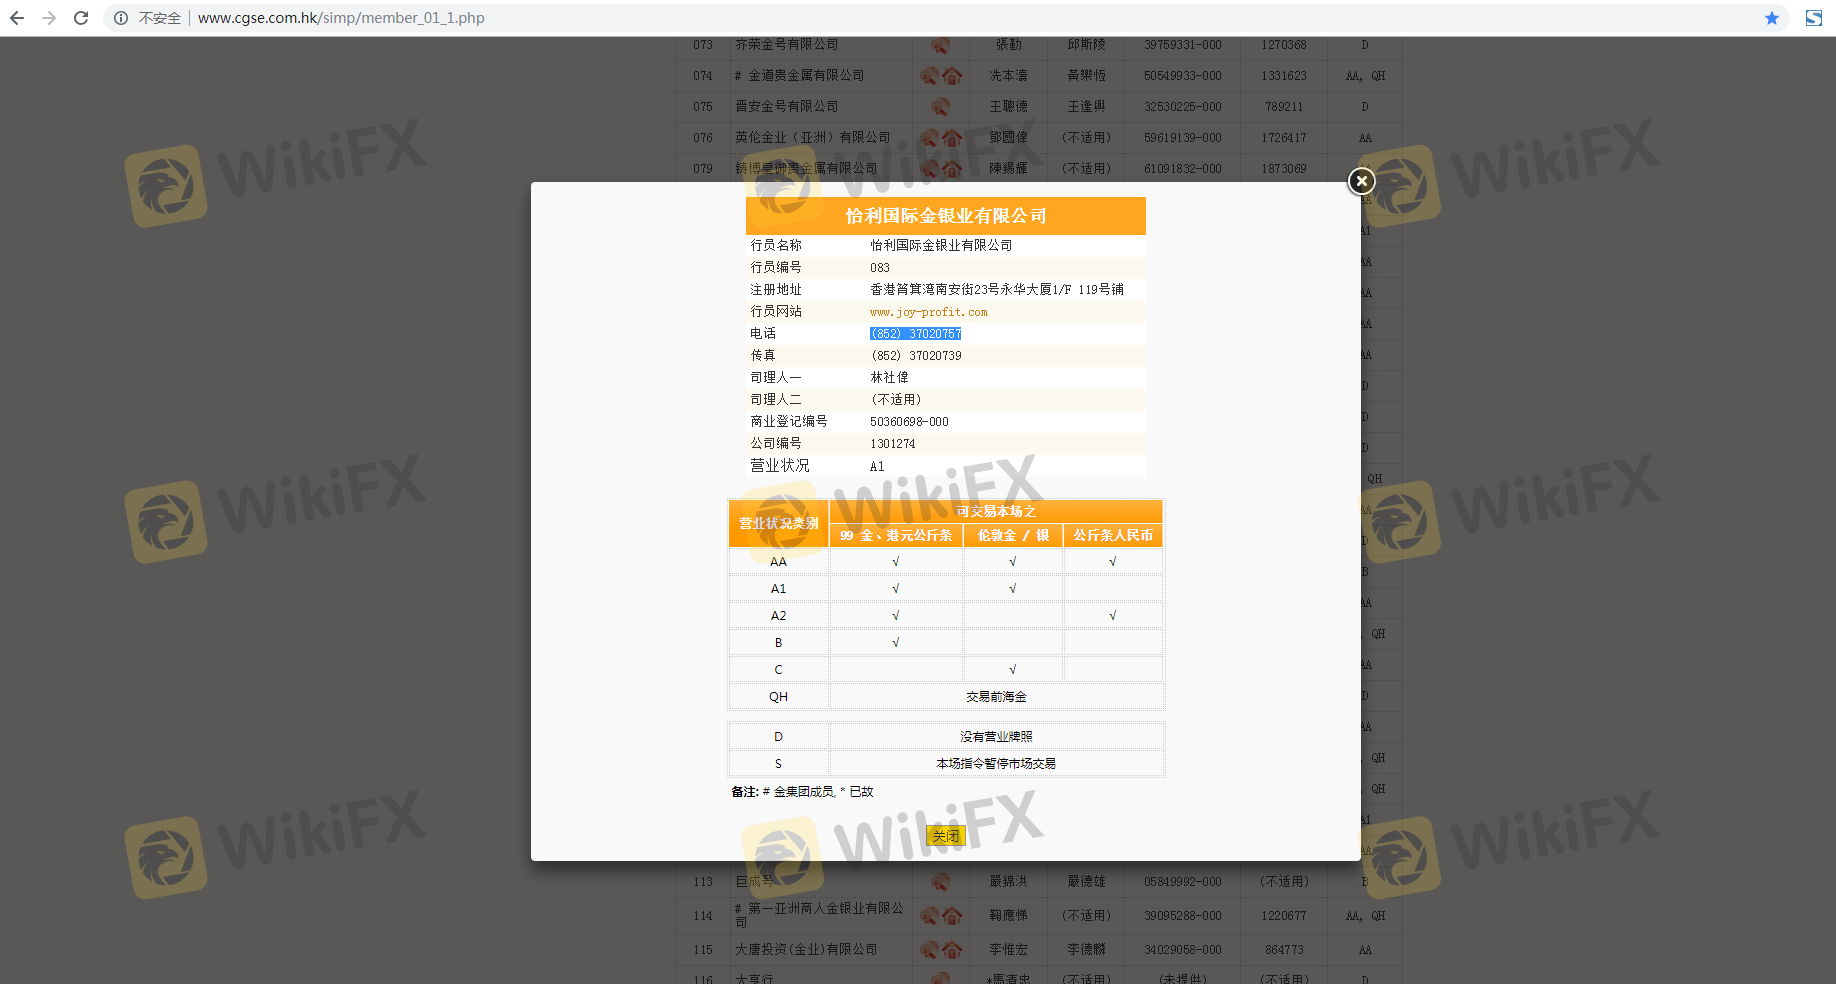Click the address bar URL
Screen dimensions: 1836x984
point(340,18)
